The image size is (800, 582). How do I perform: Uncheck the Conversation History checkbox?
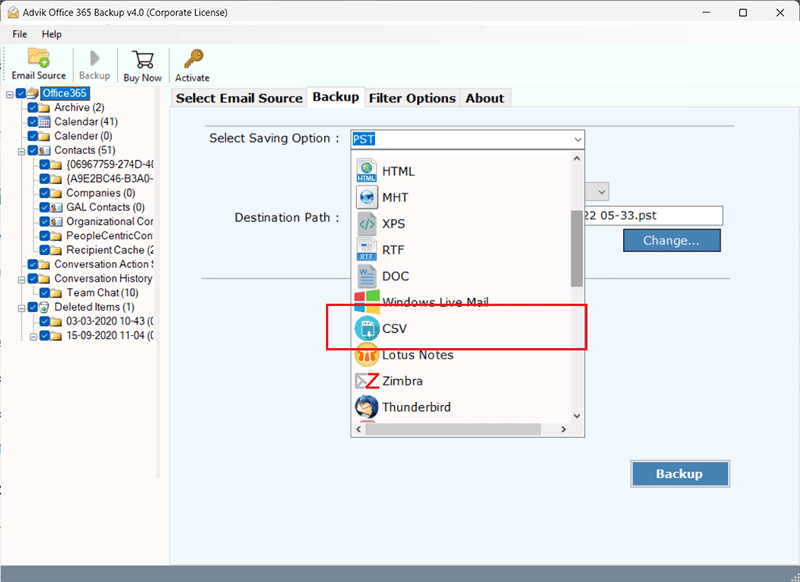pos(33,279)
